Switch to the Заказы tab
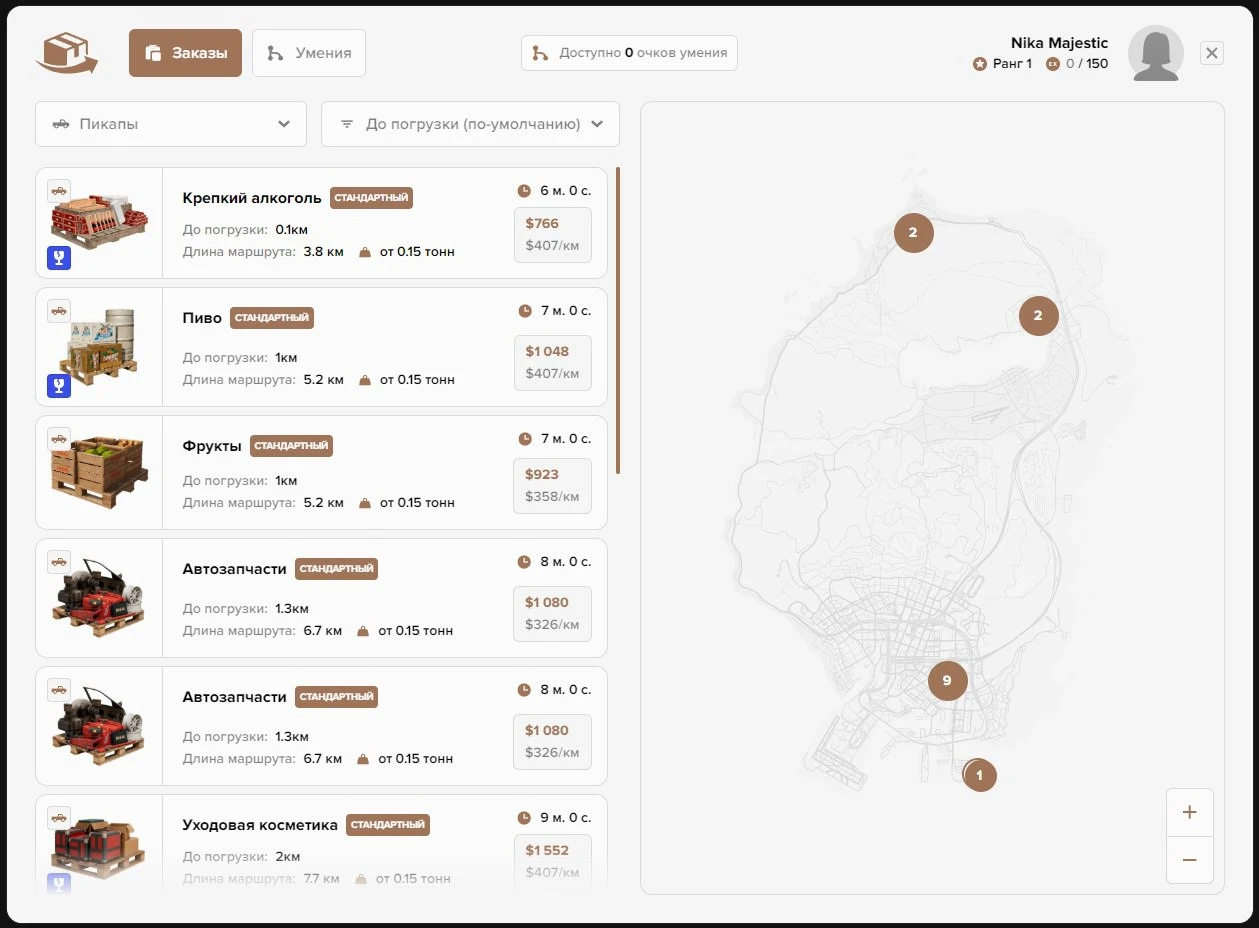Viewport: 1259px width, 928px height. tap(185, 53)
